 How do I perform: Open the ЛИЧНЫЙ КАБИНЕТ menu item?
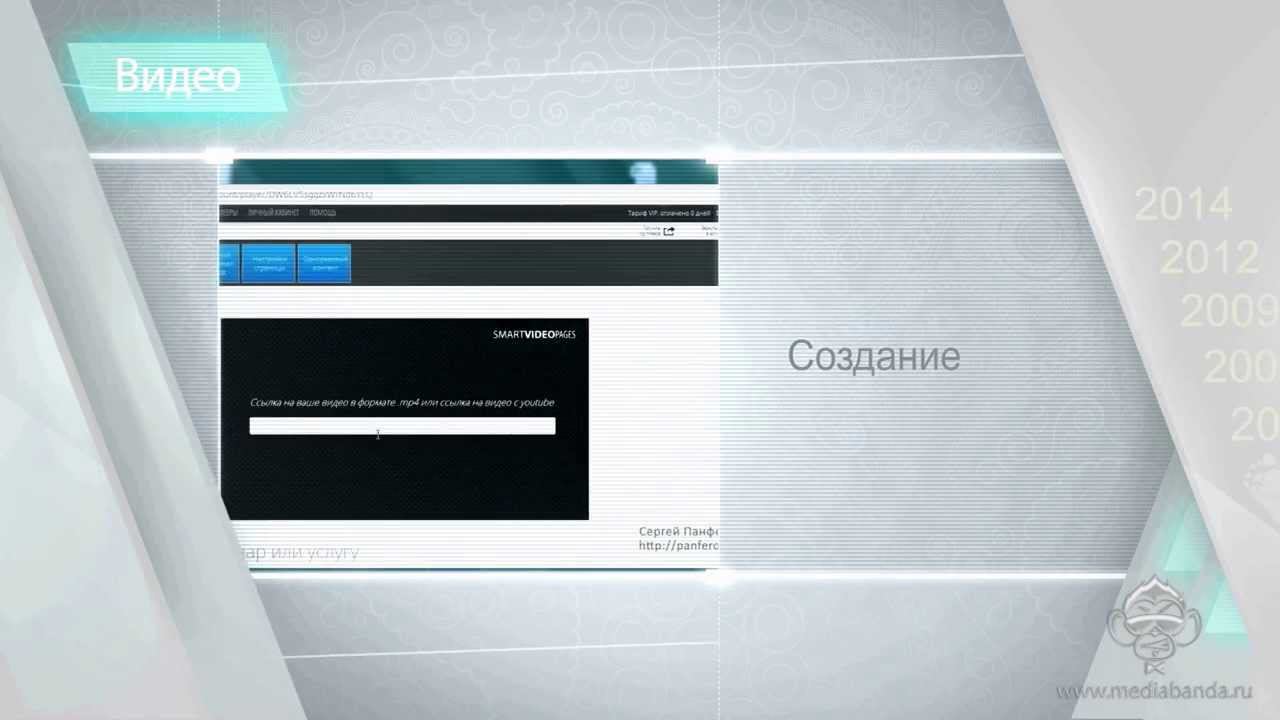coord(272,213)
